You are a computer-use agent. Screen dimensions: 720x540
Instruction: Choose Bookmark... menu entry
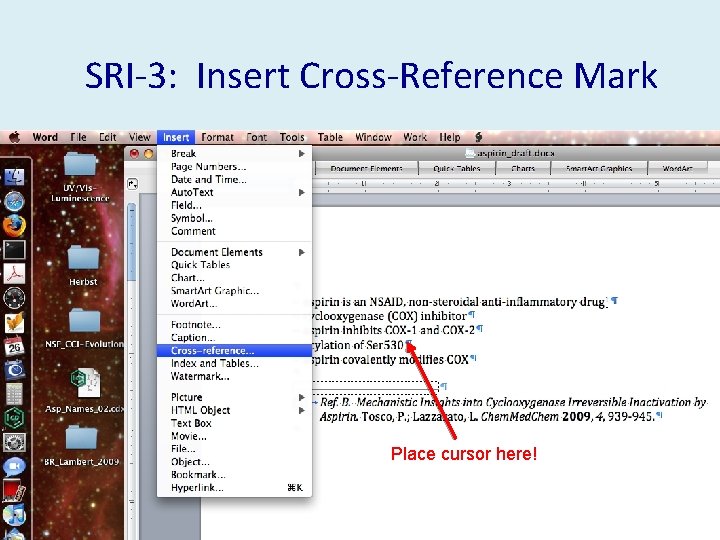pyautogui.click(x=234, y=475)
